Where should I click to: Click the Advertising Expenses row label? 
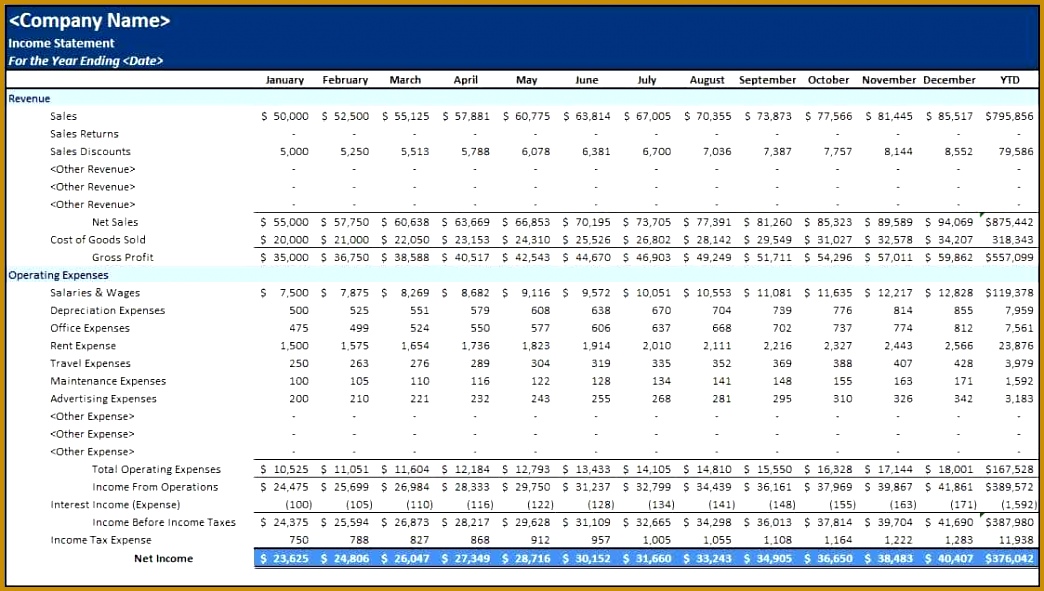[103, 398]
